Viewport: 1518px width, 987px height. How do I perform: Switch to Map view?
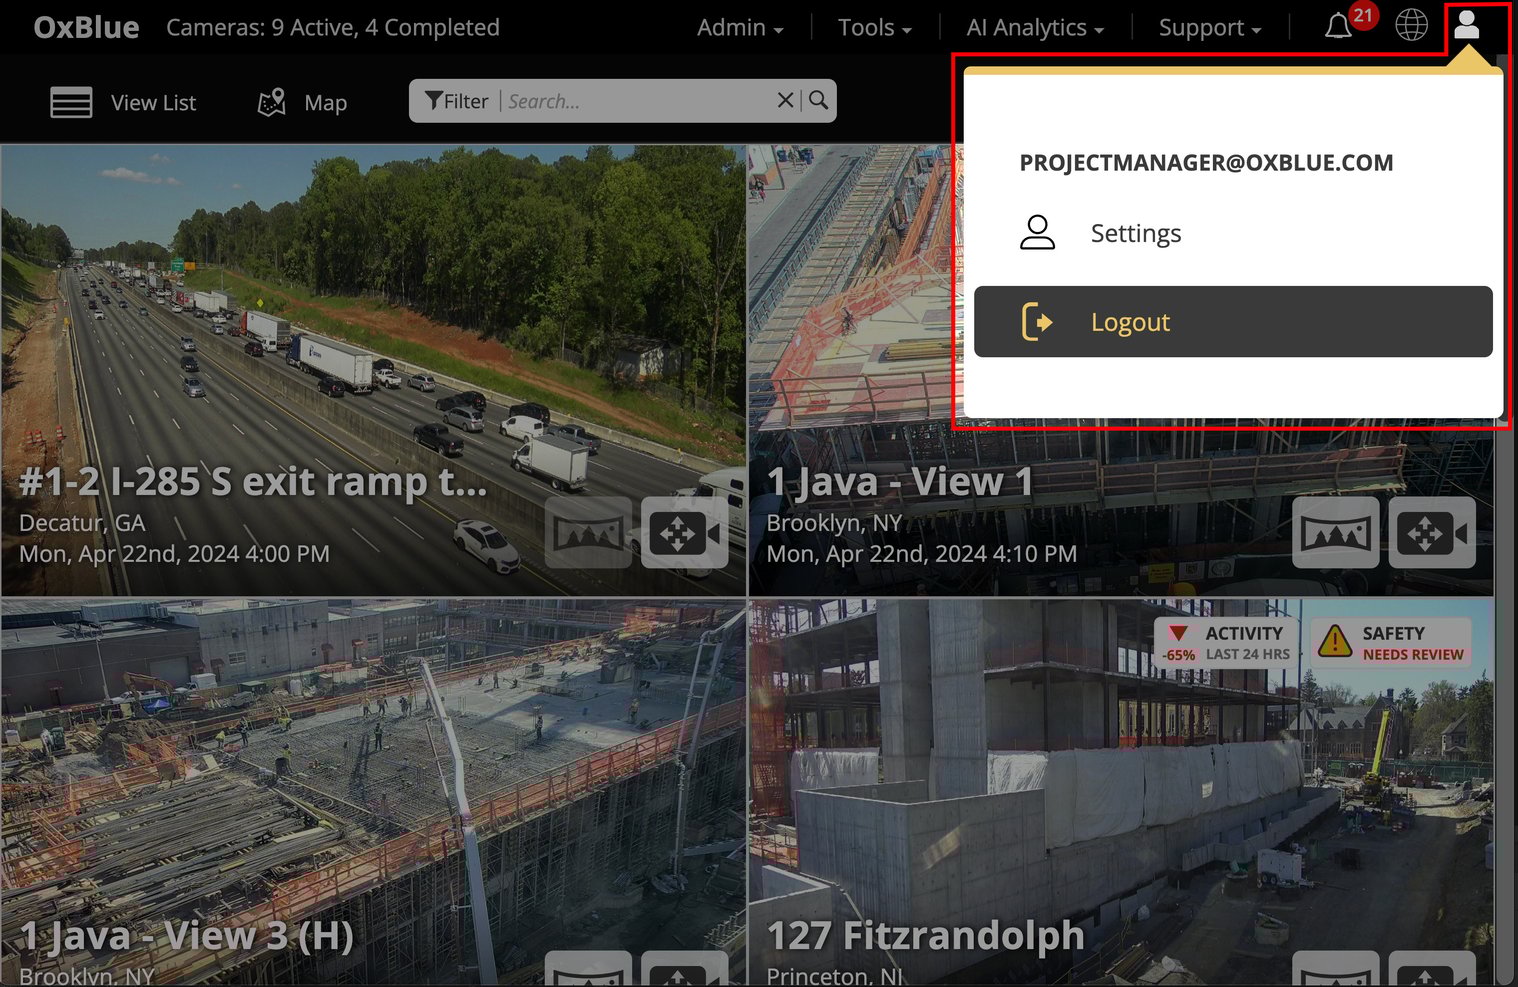(x=303, y=103)
